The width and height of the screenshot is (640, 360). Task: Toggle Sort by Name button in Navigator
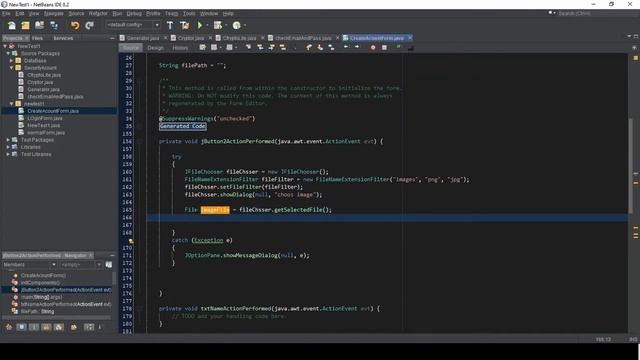[x=89, y=327]
